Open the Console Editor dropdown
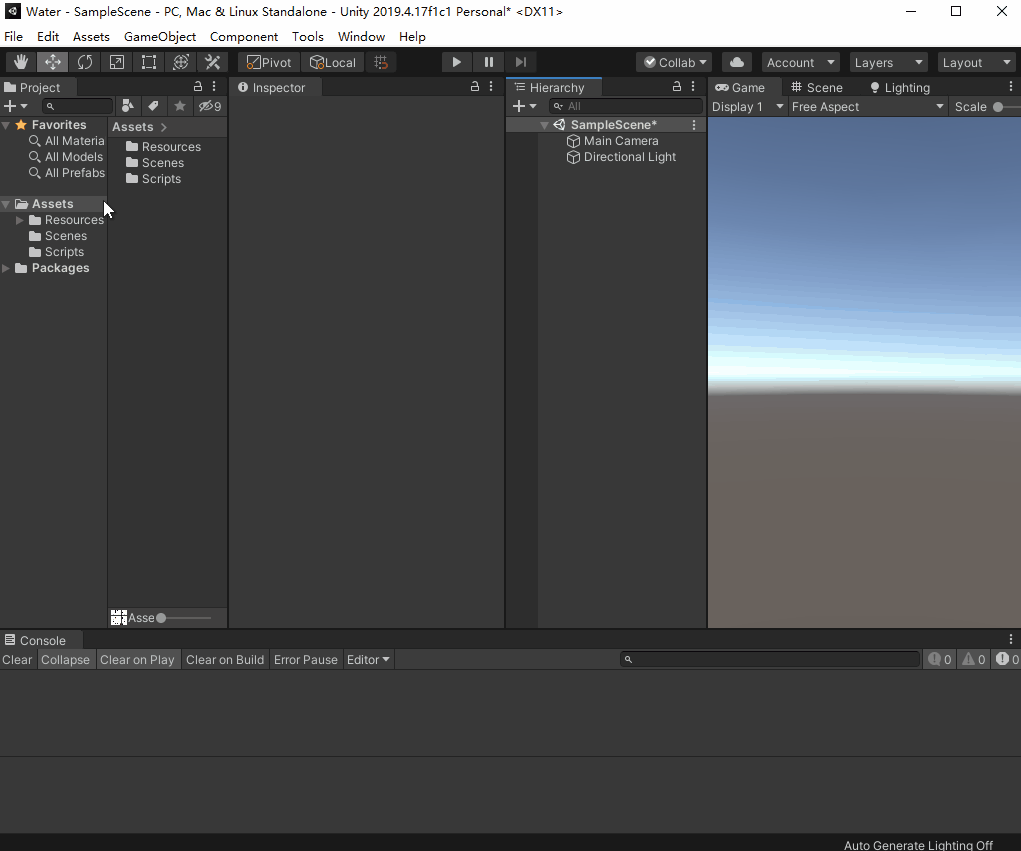 [x=368, y=660]
